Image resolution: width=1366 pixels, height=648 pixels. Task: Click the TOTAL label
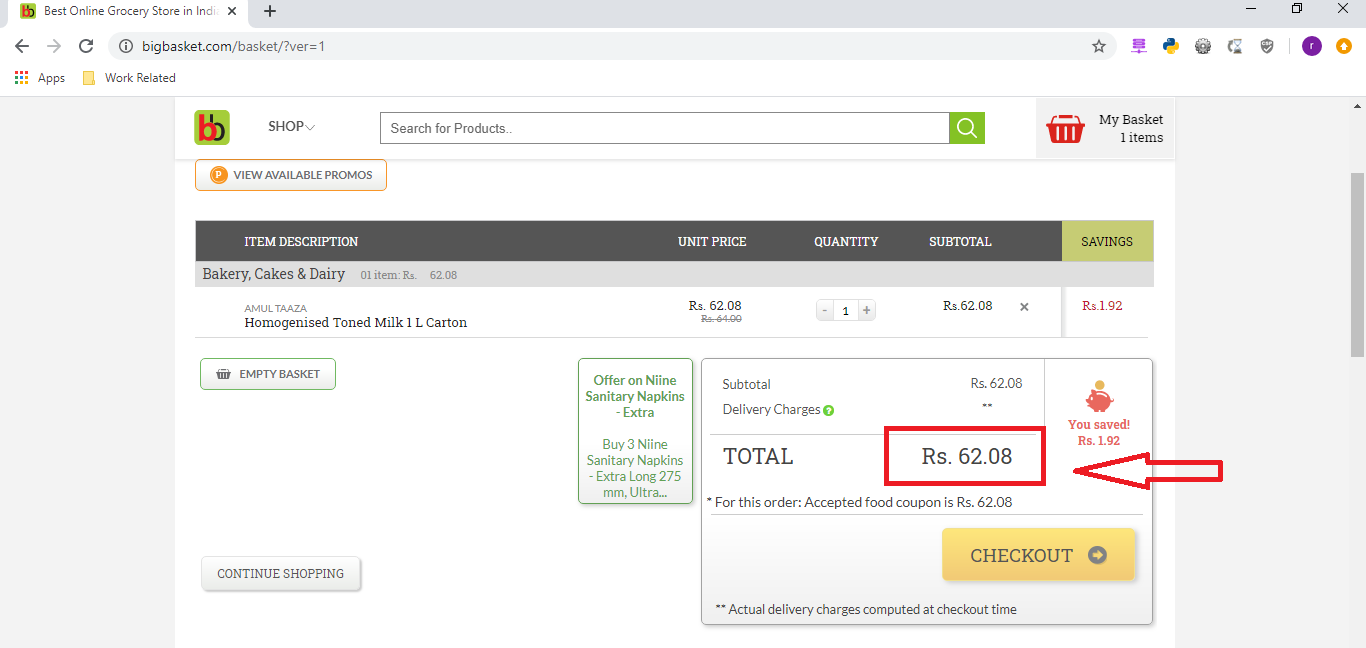point(758,457)
